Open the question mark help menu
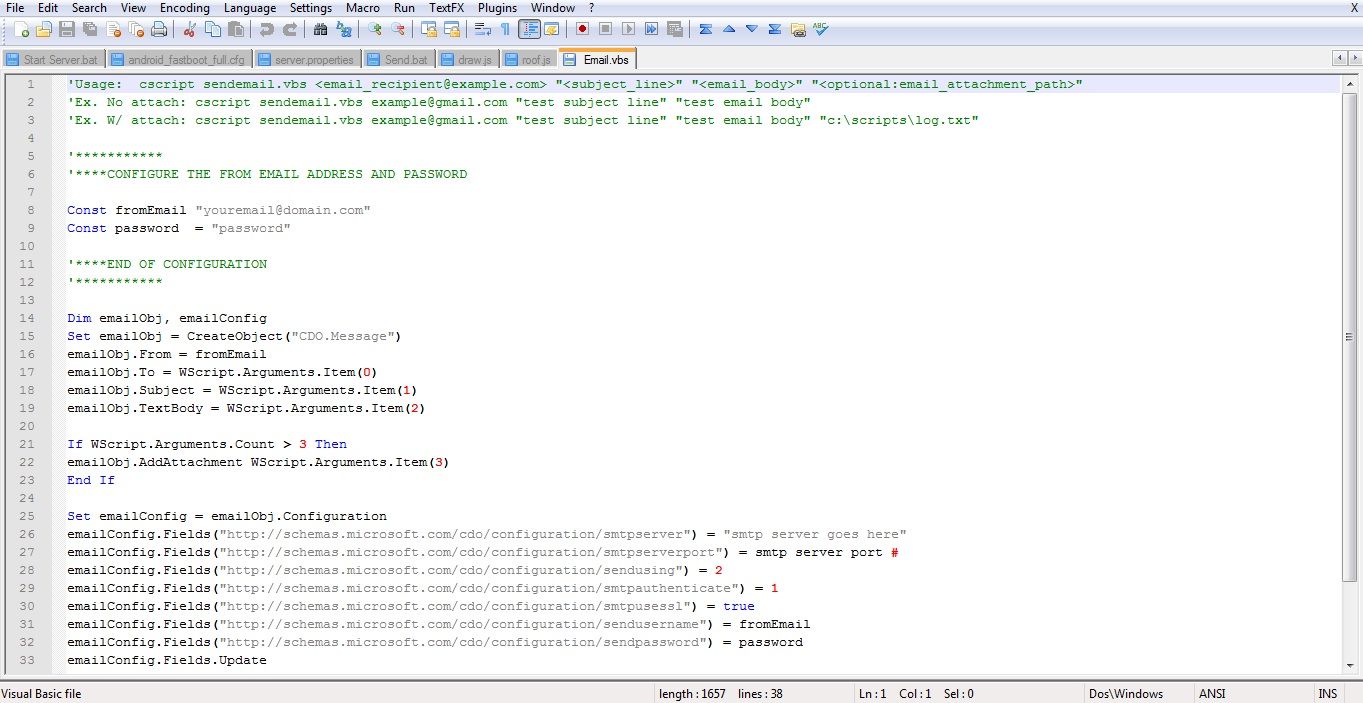 pyautogui.click(x=591, y=8)
